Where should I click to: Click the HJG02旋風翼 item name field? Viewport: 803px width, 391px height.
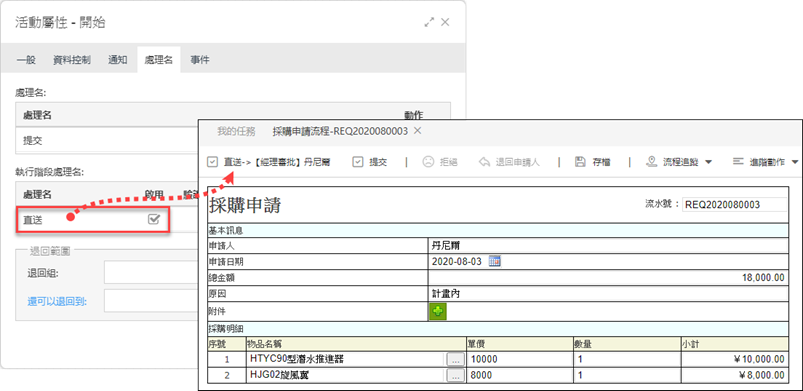[x=347, y=375]
